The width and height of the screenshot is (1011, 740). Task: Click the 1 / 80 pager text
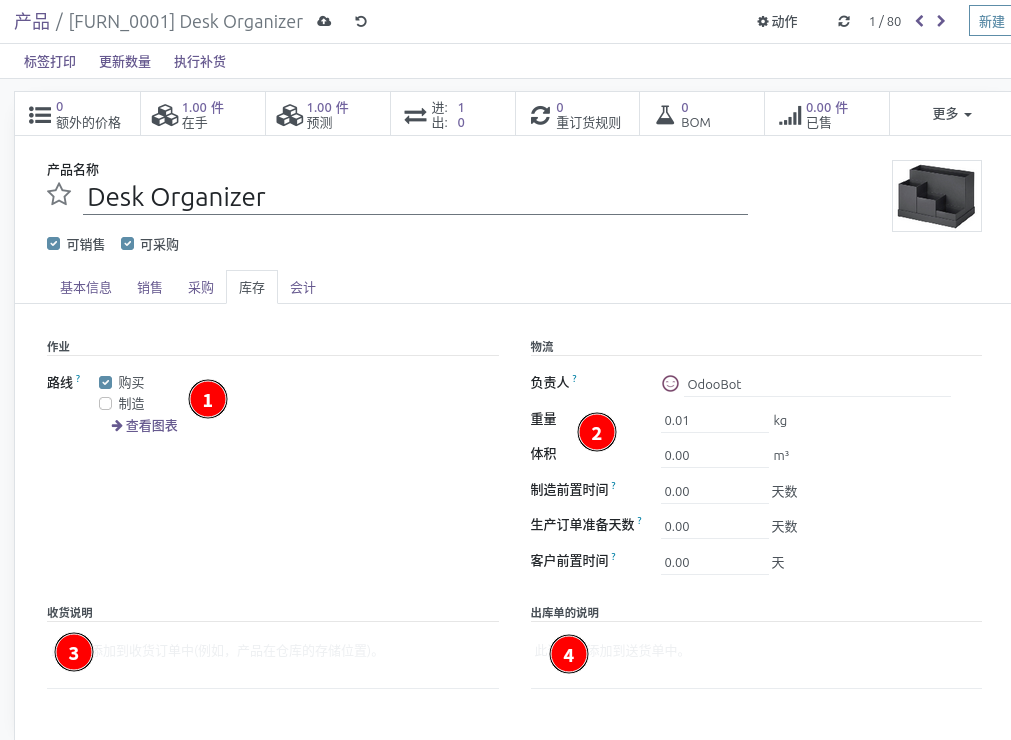coord(885,21)
